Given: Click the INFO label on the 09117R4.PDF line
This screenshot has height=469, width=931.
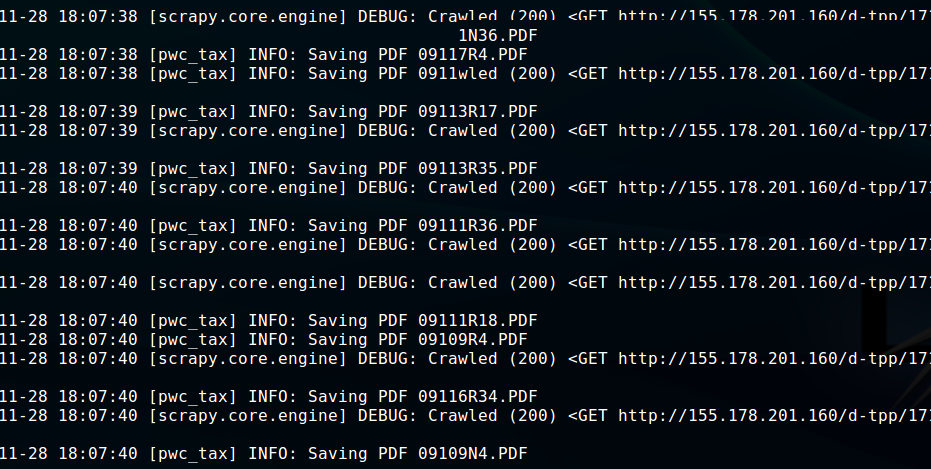Looking at the screenshot, I should coord(273,55).
